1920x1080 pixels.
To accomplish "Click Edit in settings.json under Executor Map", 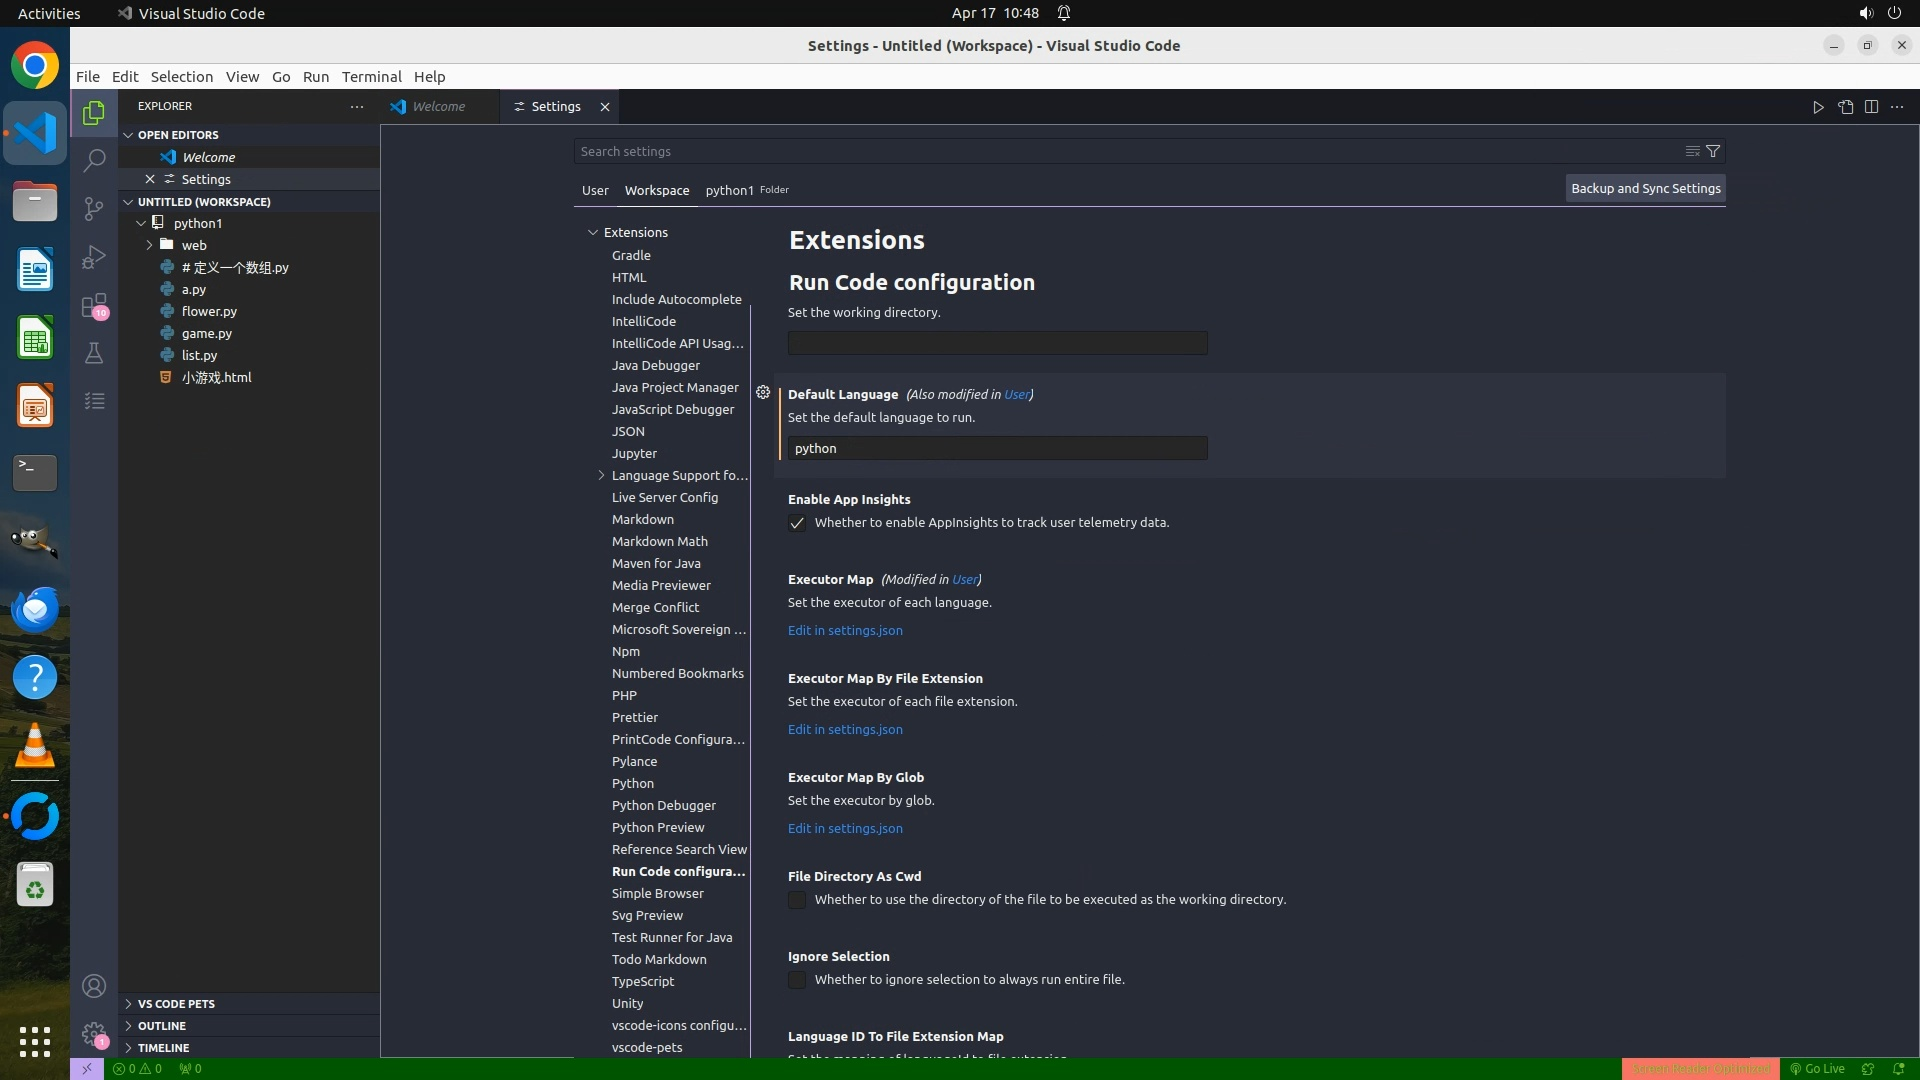I will pyautogui.click(x=845, y=630).
